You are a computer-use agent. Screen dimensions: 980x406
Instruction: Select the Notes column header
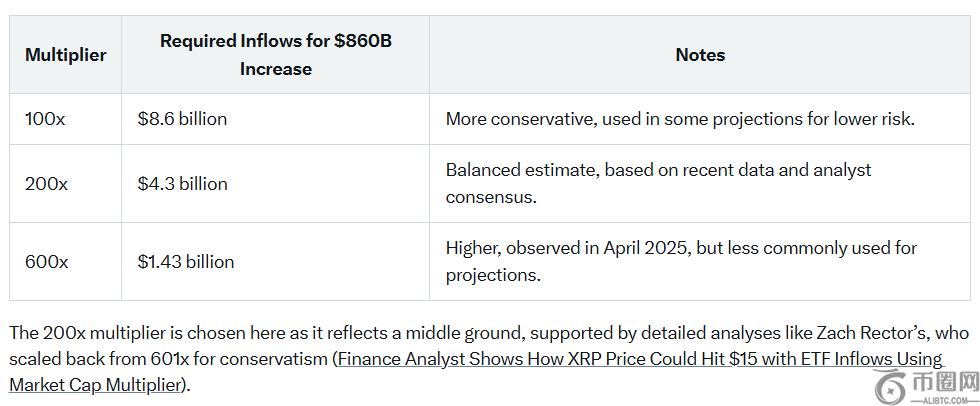point(700,55)
